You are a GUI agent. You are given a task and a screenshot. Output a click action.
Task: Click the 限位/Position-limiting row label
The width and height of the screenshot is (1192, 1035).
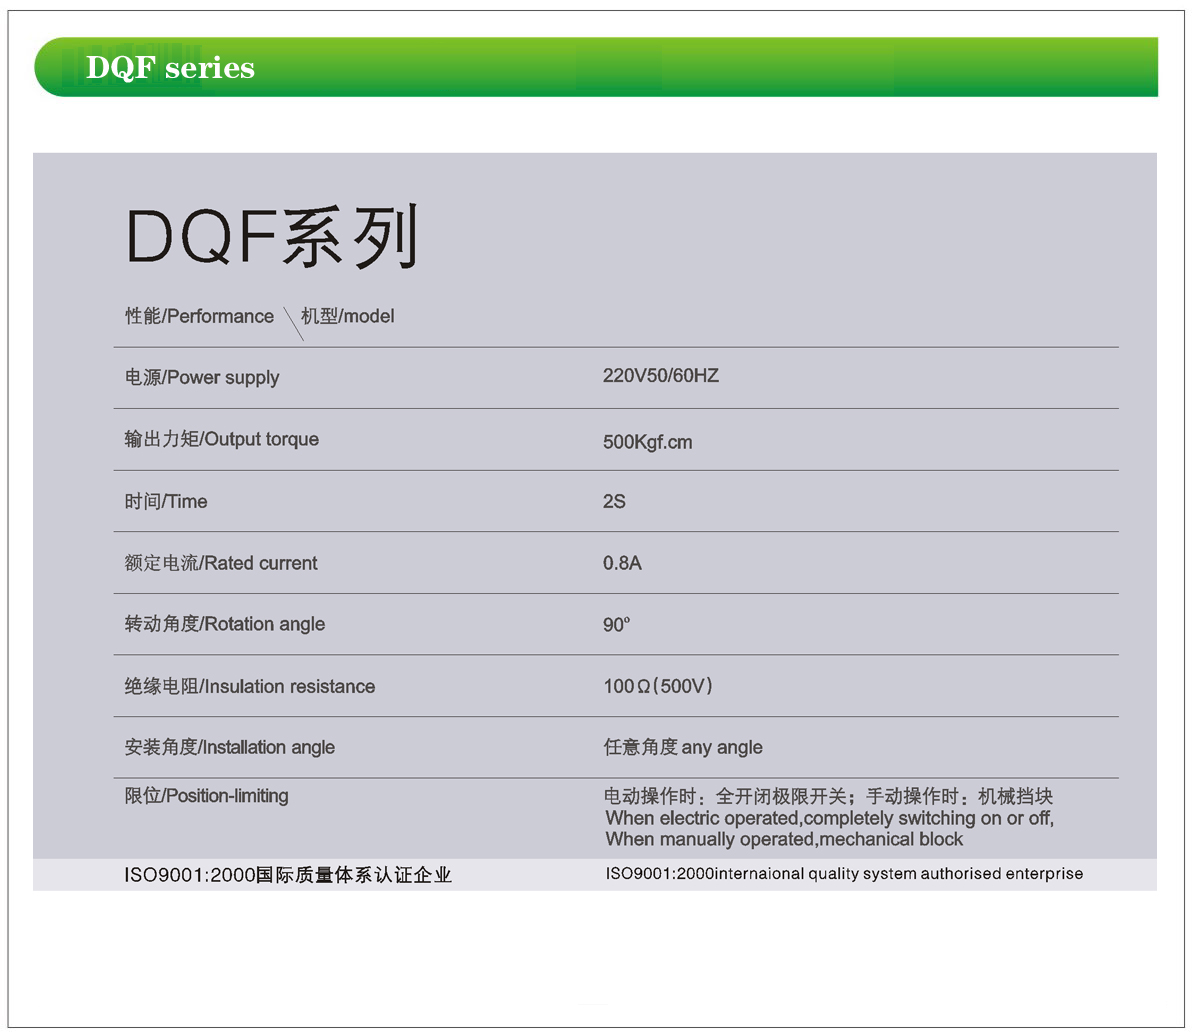(206, 796)
